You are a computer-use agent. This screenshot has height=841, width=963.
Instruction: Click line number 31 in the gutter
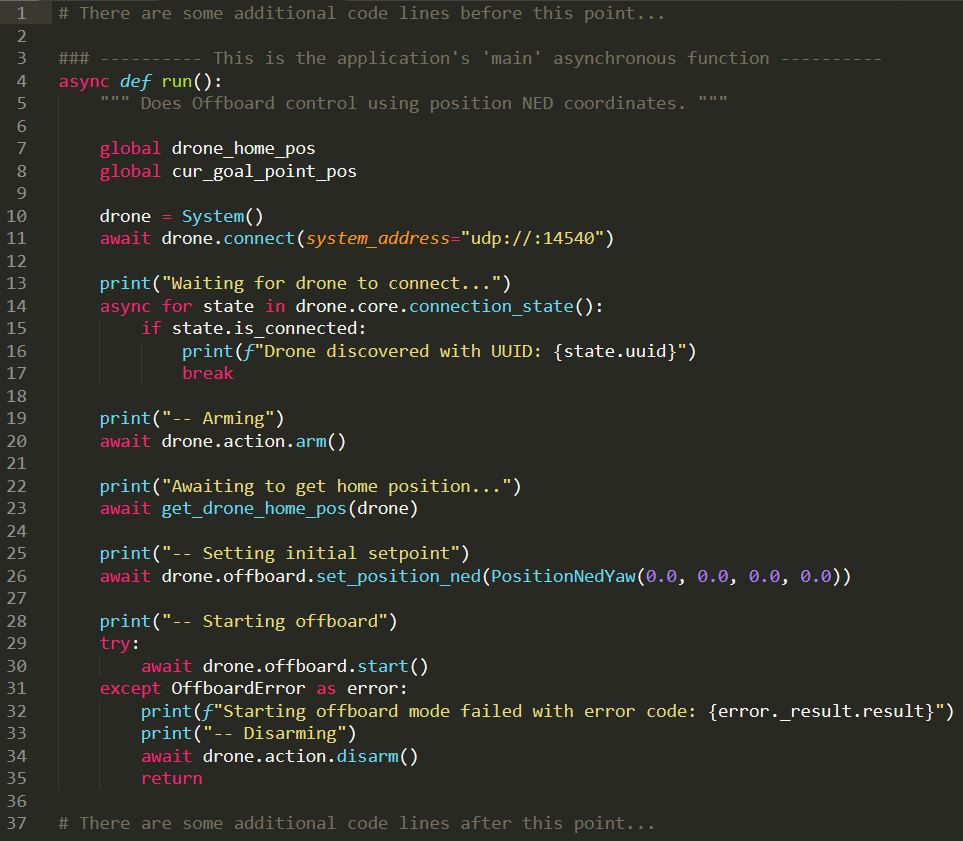[17, 688]
